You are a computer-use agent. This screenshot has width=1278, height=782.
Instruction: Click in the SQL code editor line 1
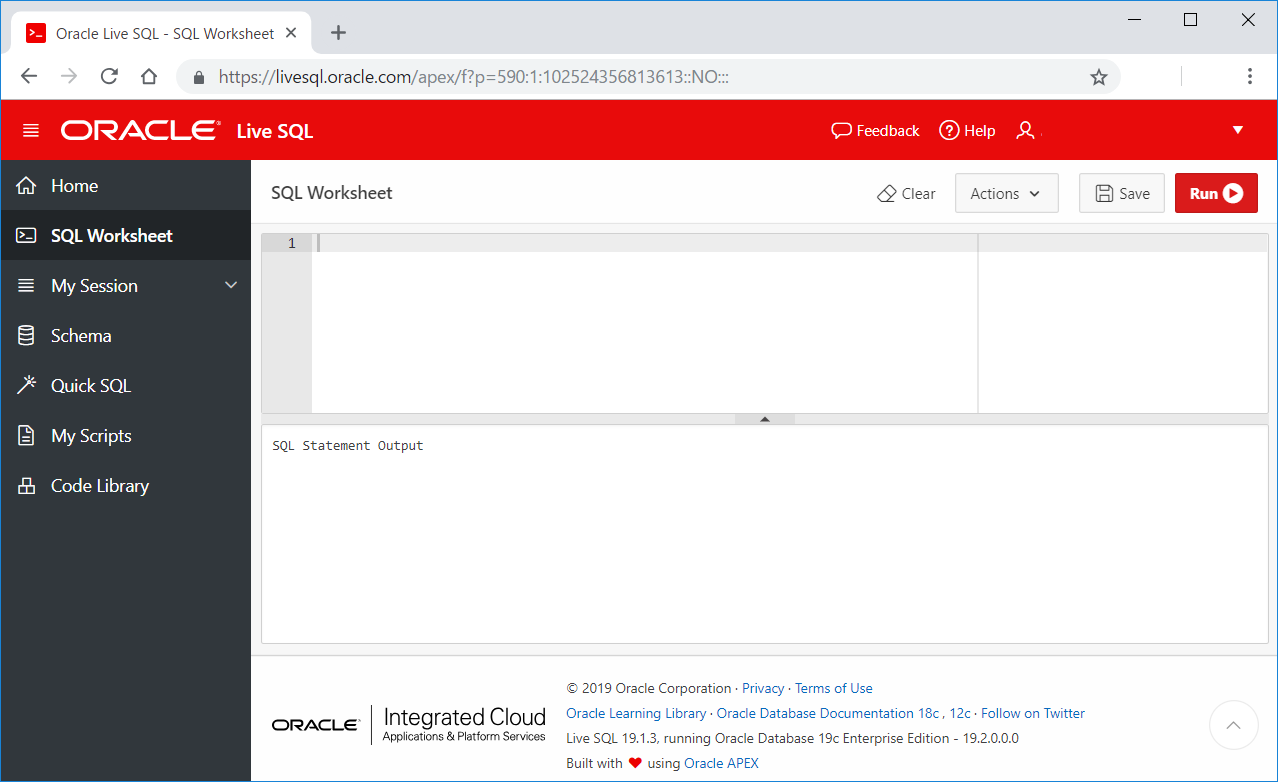click(500, 243)
